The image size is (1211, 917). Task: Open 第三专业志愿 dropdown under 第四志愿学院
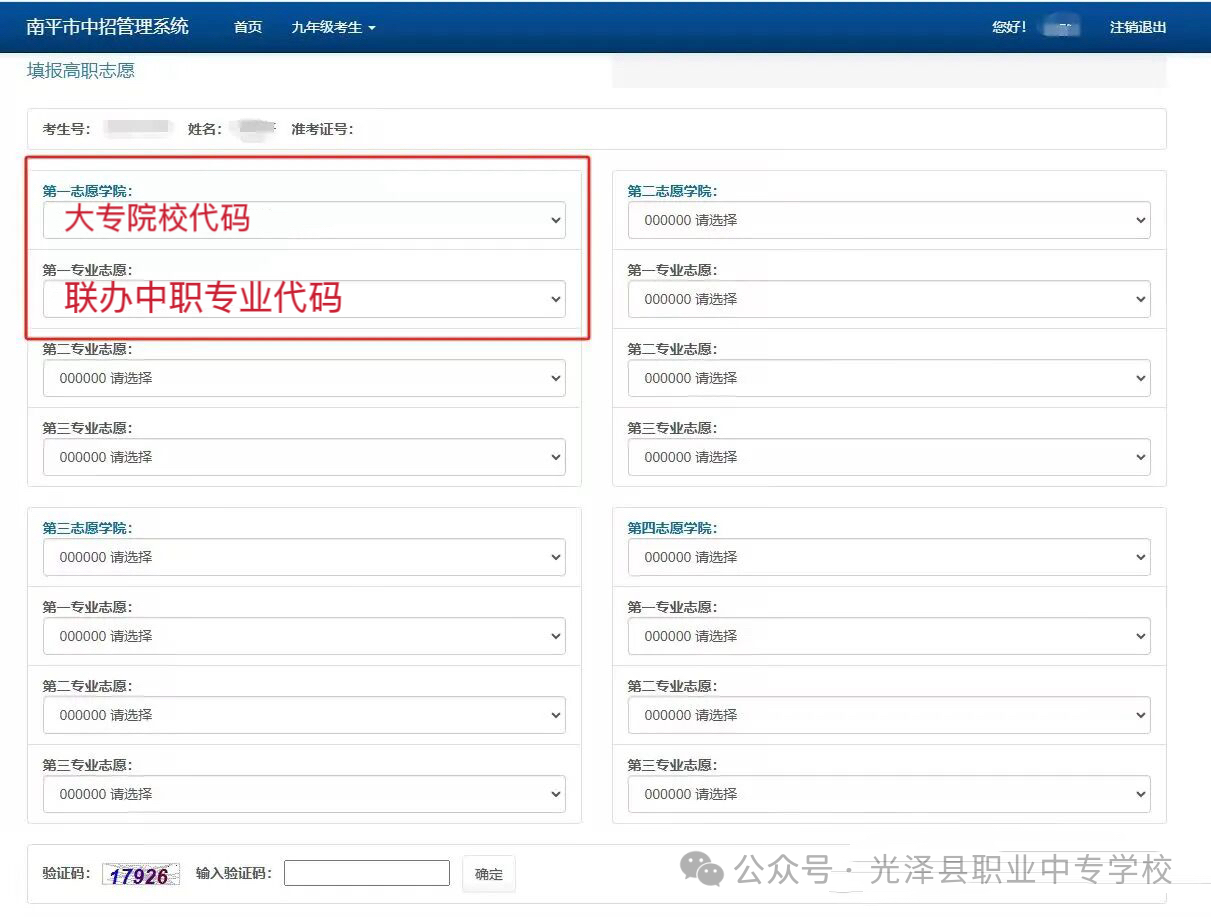[x=889, y=794]
